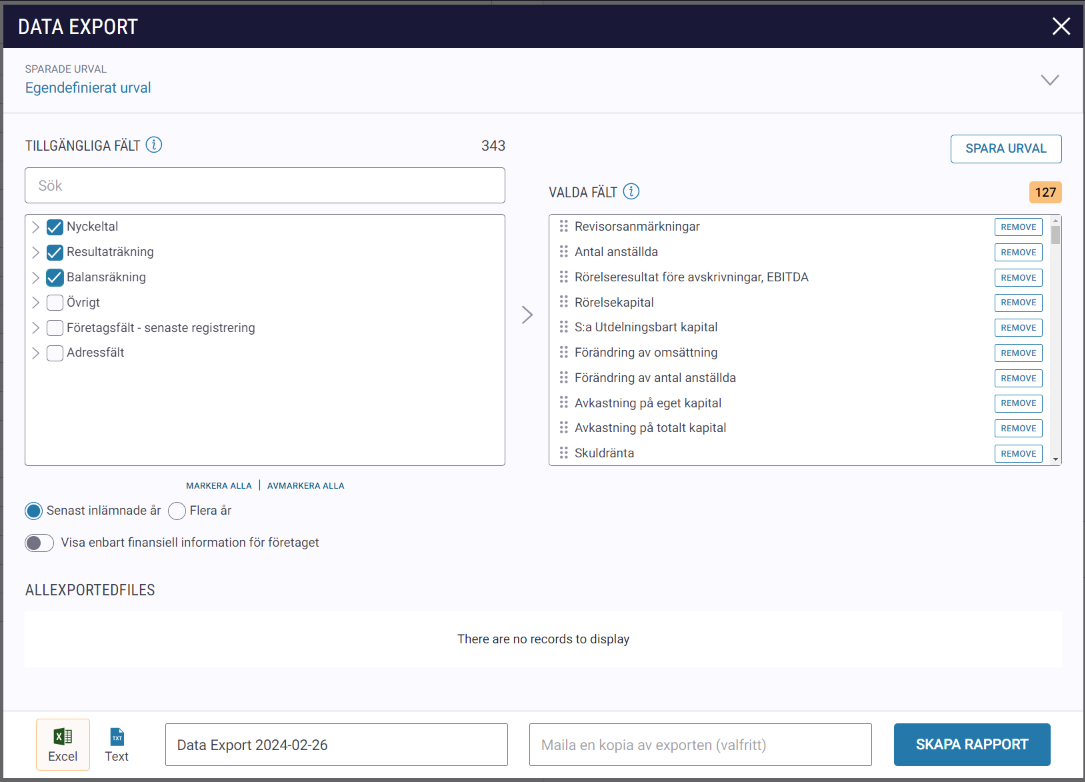
Task: Remove Revisorsanmärkningar from selected fields
Action: (x=1019, y=227)
